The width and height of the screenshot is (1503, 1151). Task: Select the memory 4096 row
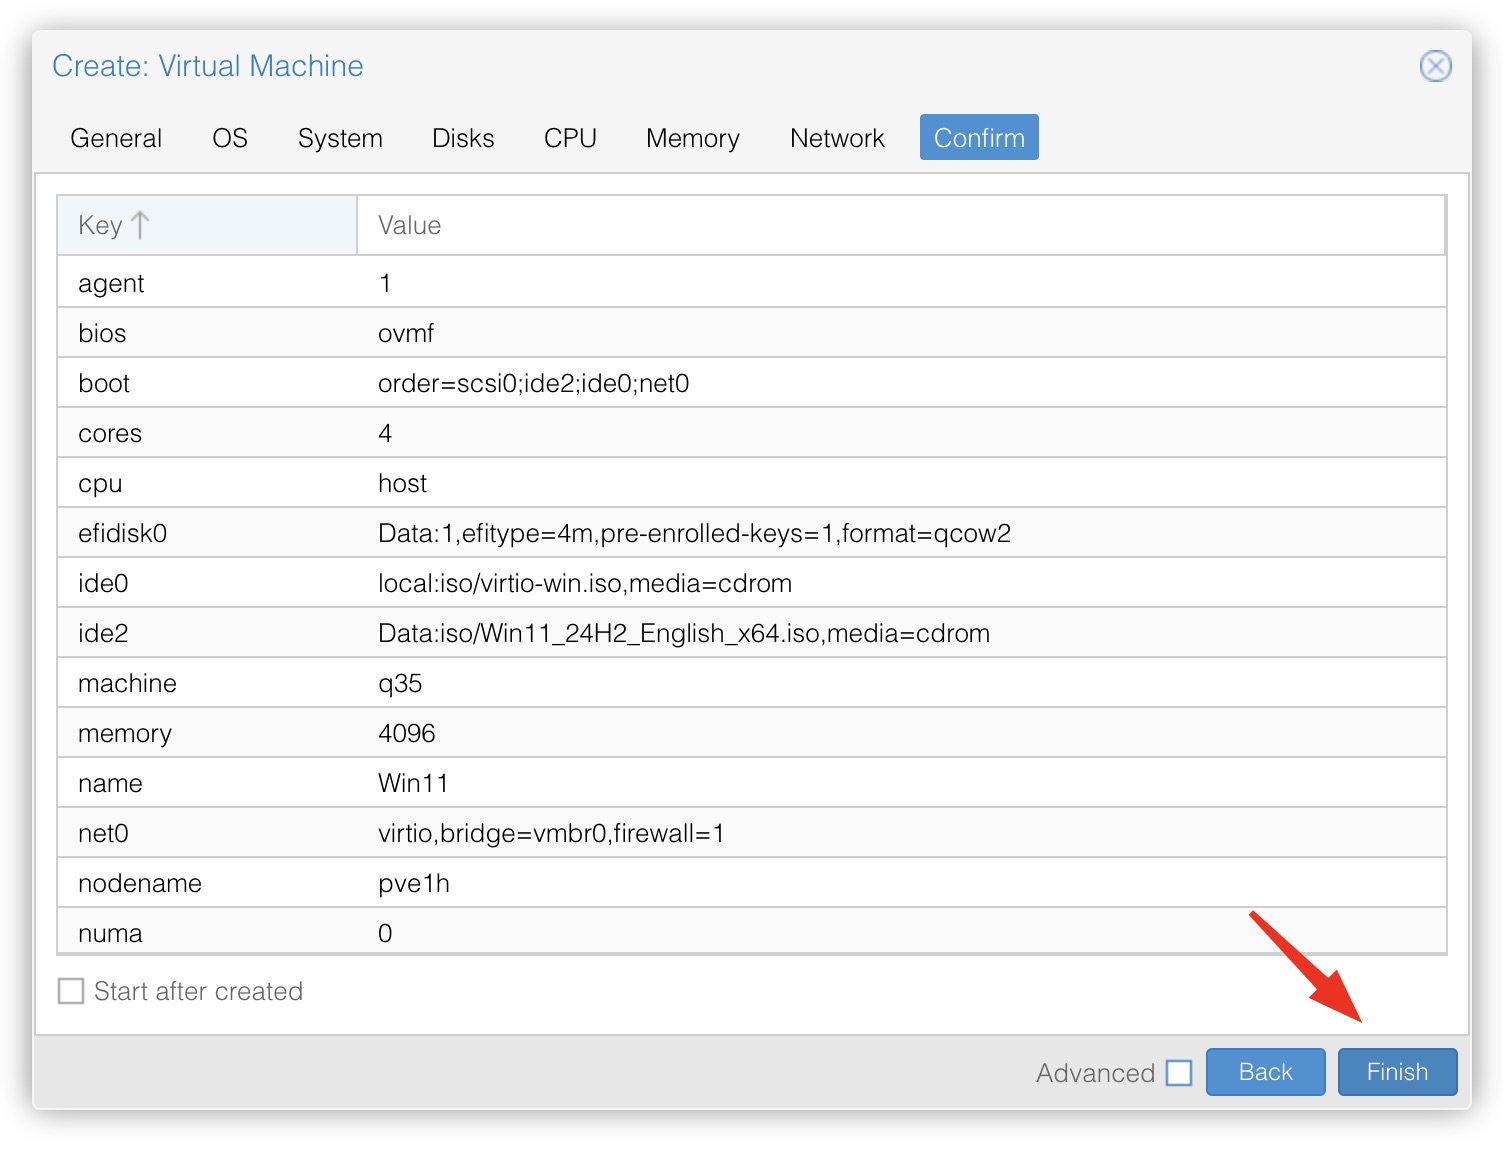[406, 733]
